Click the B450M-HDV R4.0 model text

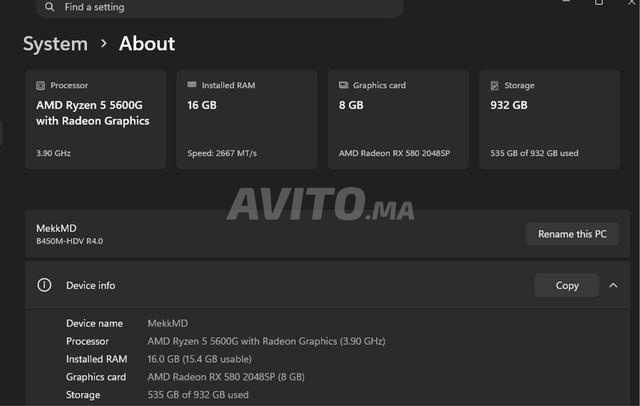pyautogui.click(x=69, y=241)
